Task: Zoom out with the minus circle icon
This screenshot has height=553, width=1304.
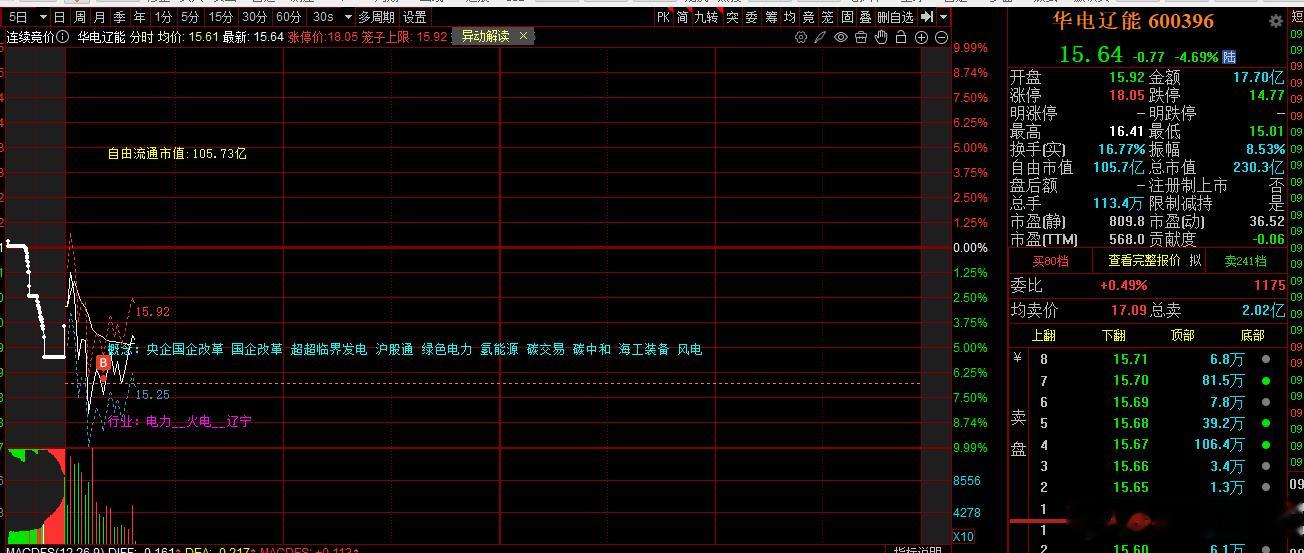Action: pyautogui.click(x=941, y=37)
